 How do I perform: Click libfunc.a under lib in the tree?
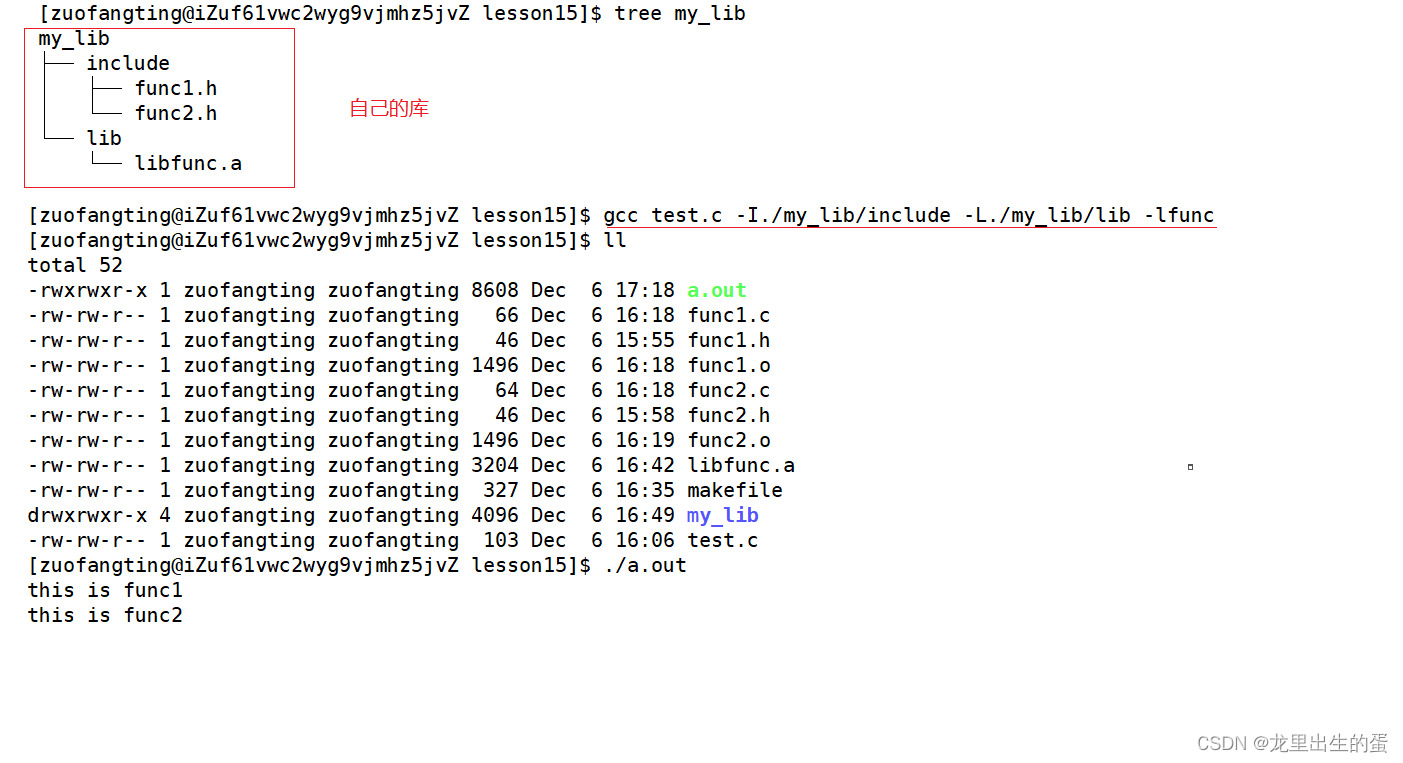188,164
